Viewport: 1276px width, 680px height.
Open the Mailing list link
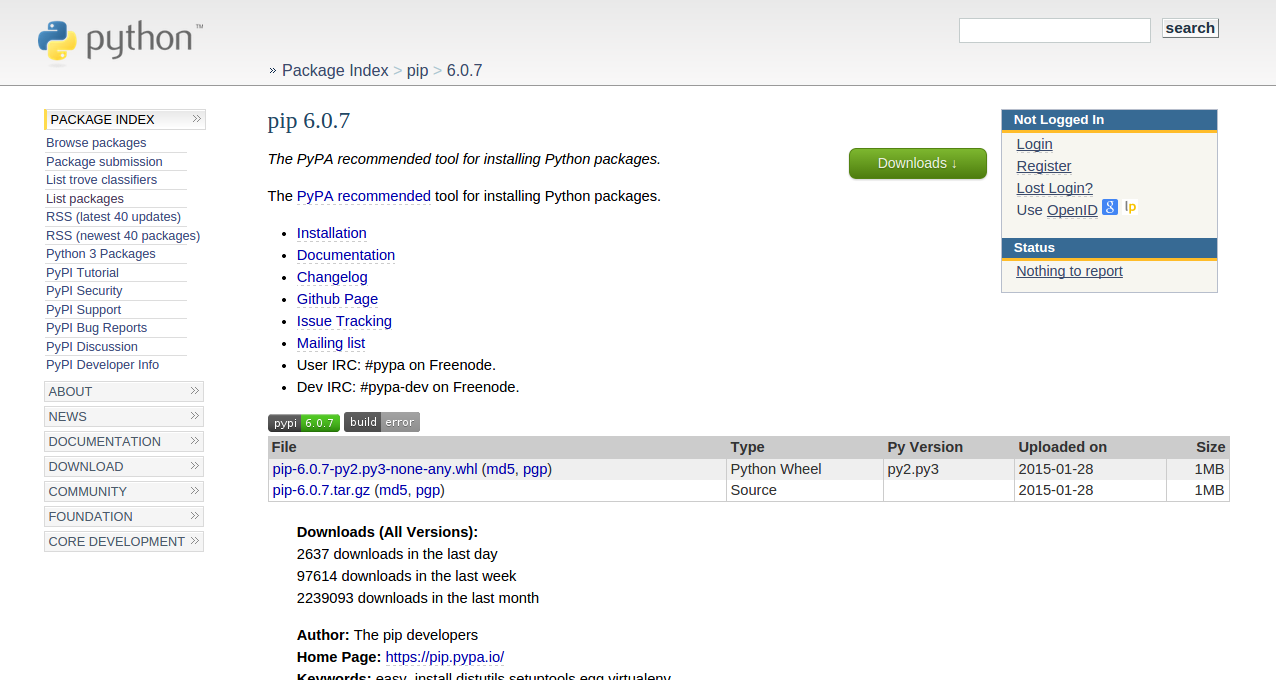(331, 343)
